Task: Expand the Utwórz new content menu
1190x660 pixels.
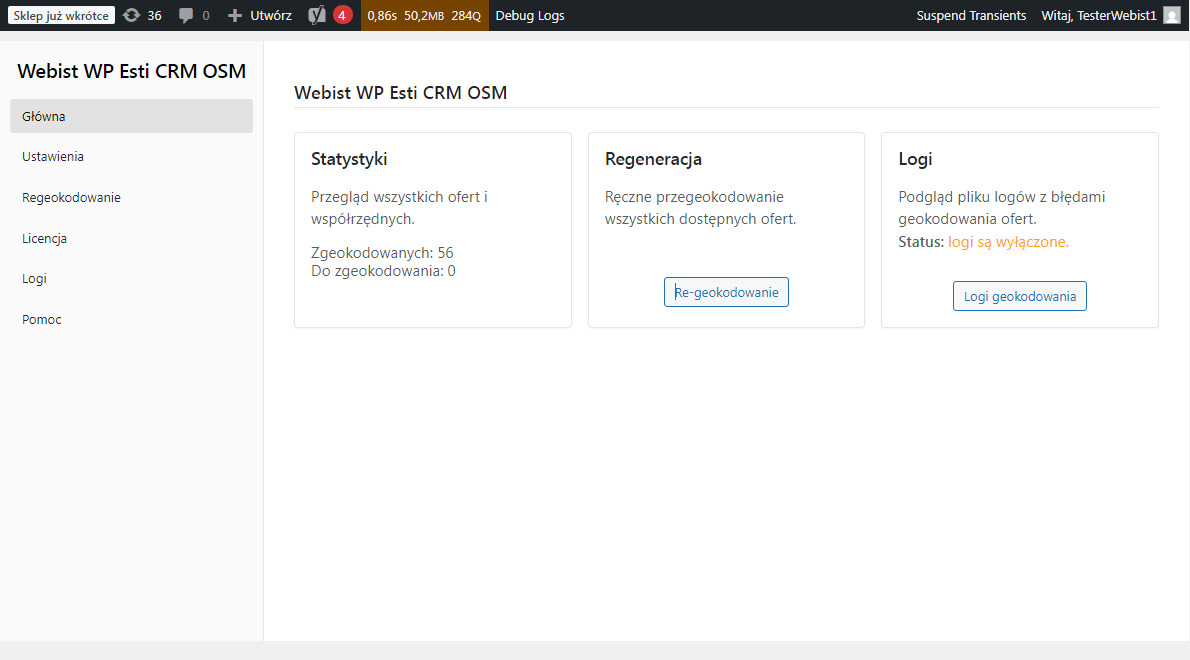Action: (270, 16)
